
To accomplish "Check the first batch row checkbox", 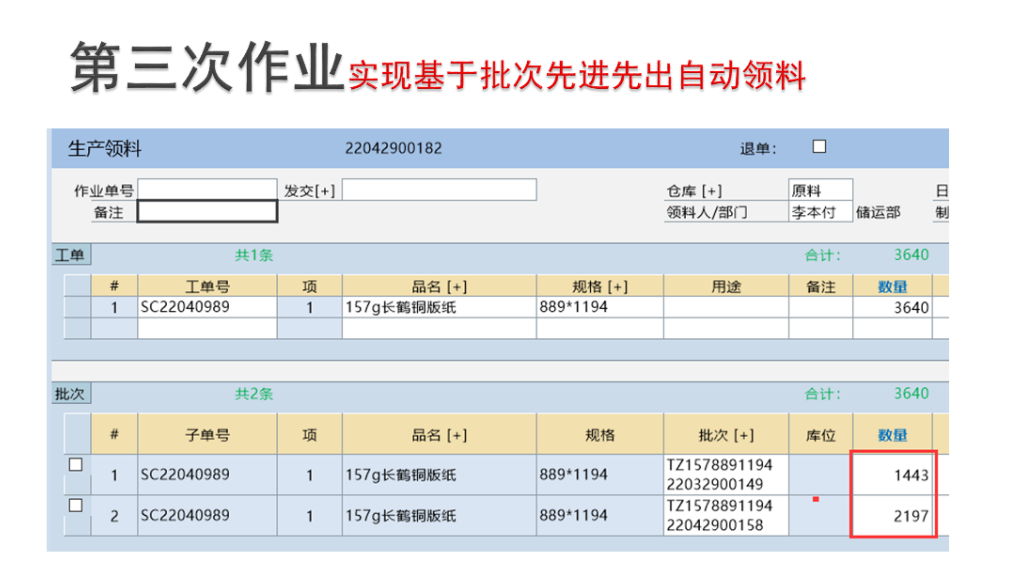I will [75, 466].
